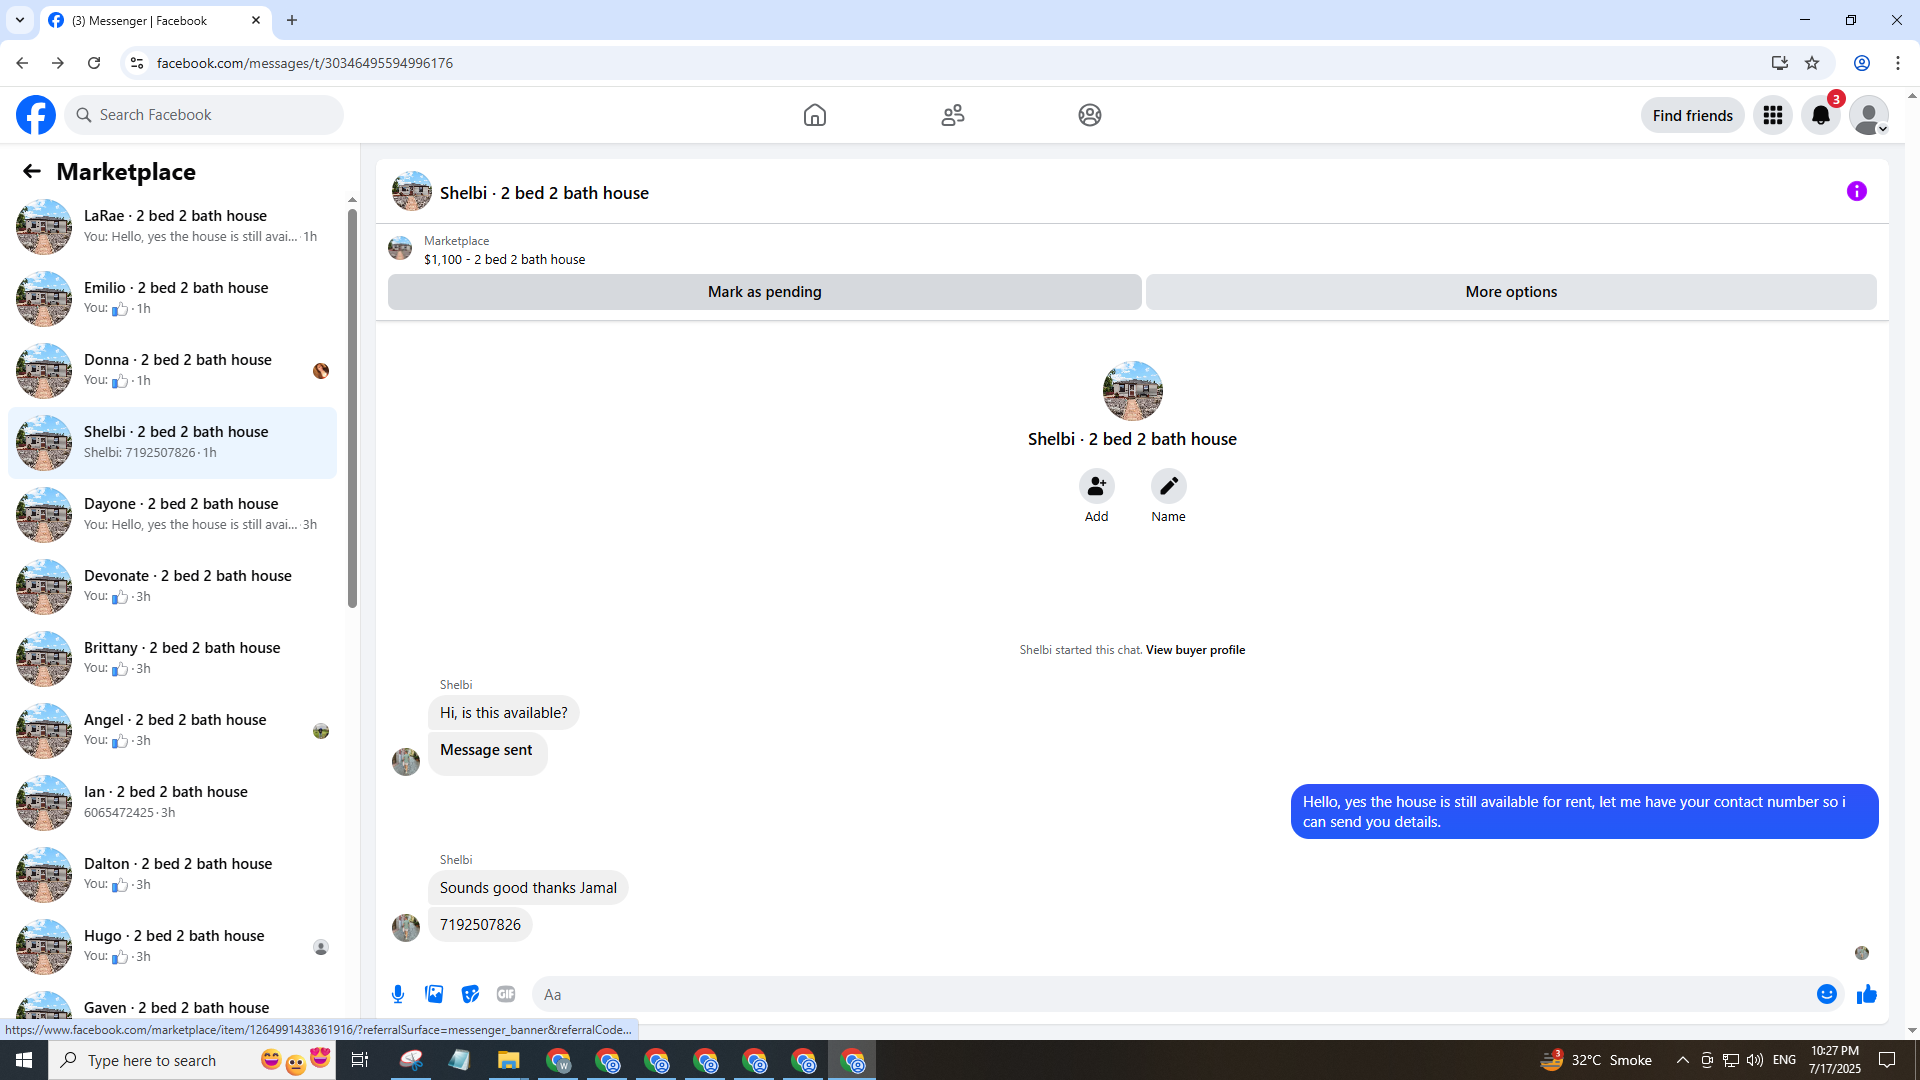
Task: Open the emoji picker
Action: tap(1827, 994)
